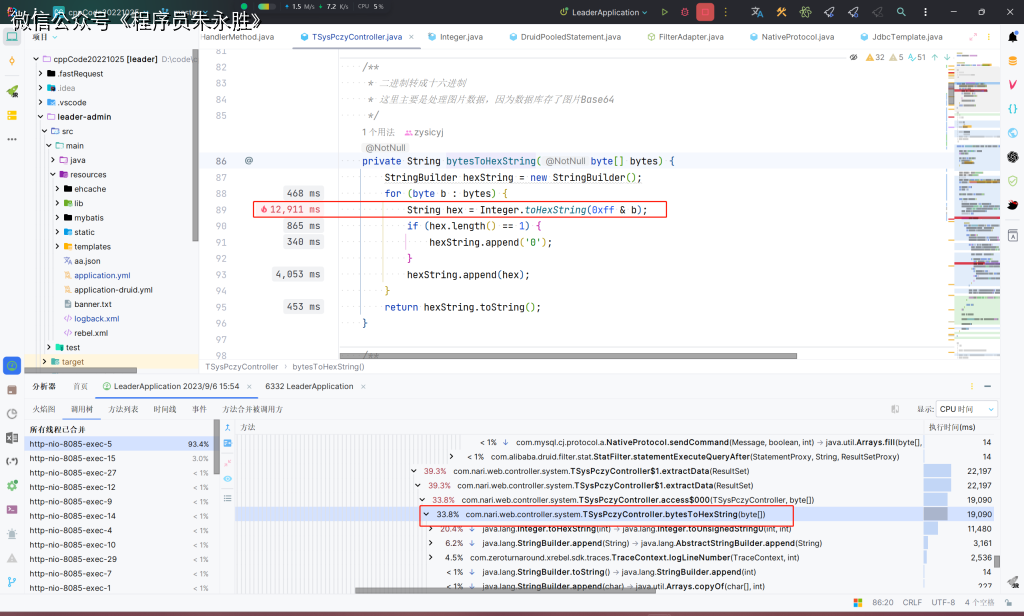
Task: Expand the TraceContext.logLineNumber call node
Action: tap(430, 557)
